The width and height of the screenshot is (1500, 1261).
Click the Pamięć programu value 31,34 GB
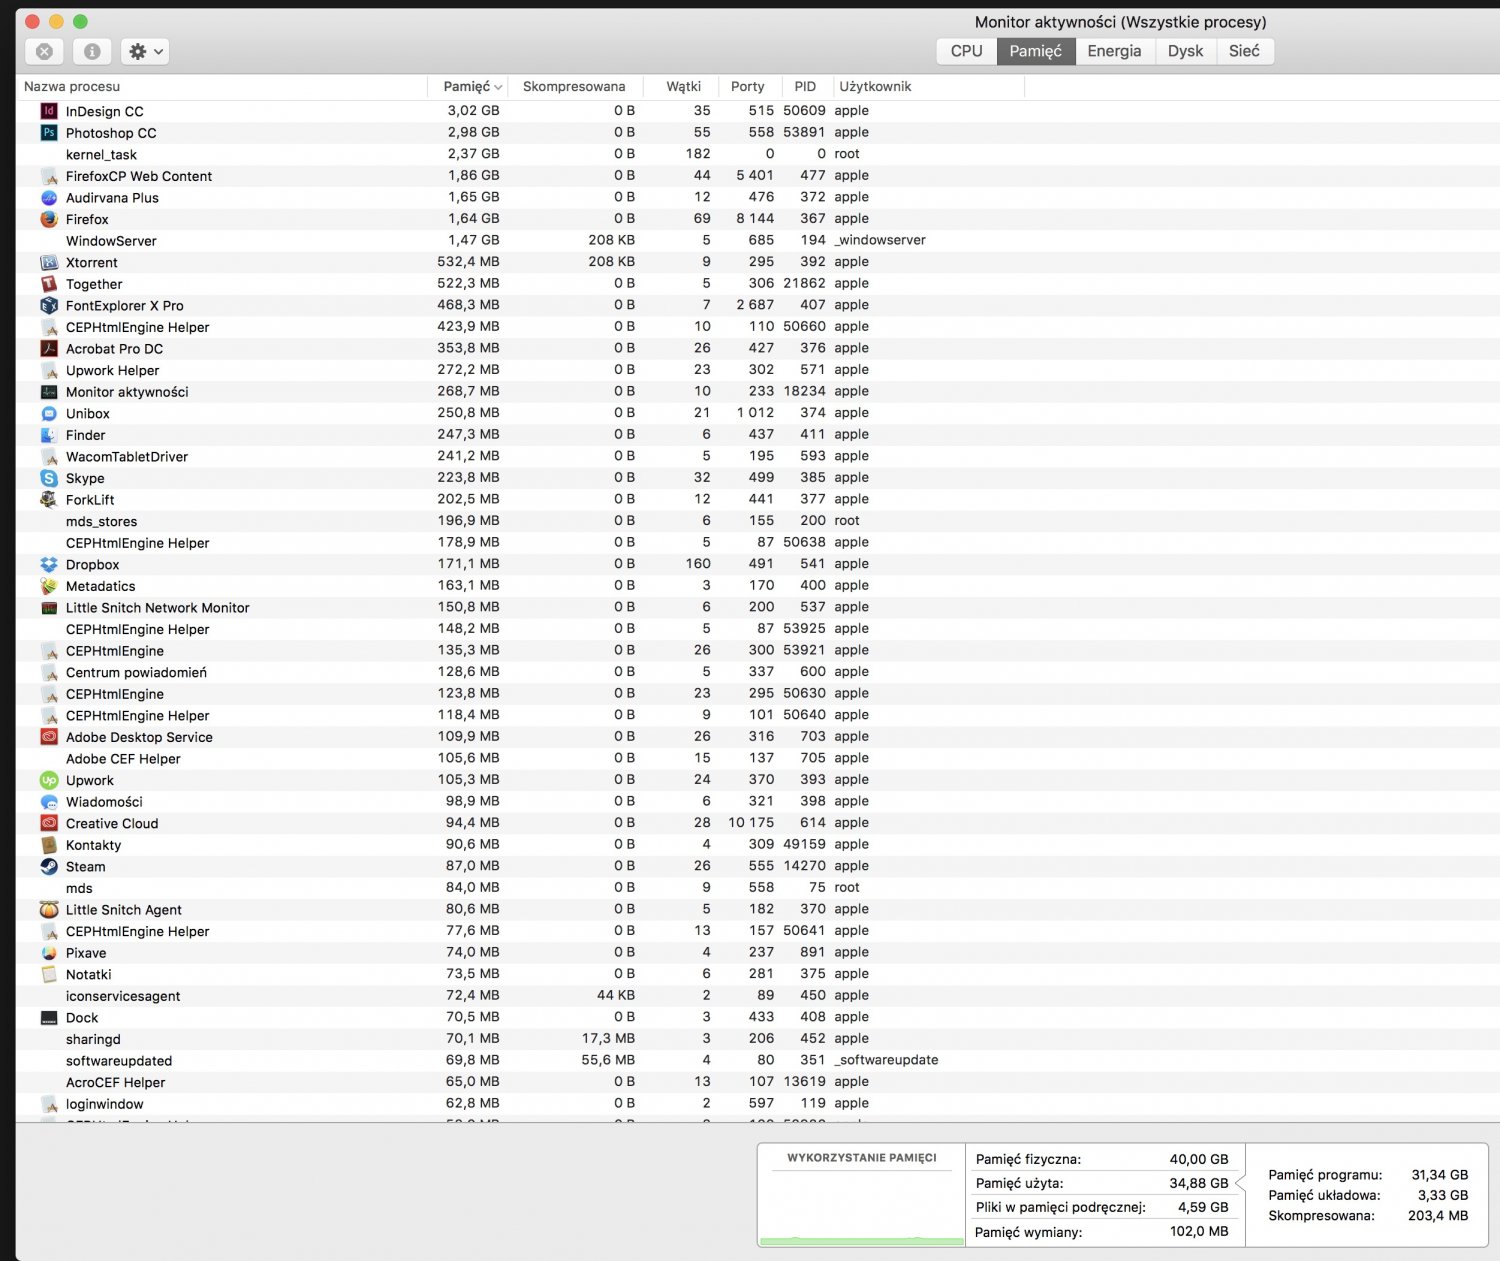click(1439, 1175)
